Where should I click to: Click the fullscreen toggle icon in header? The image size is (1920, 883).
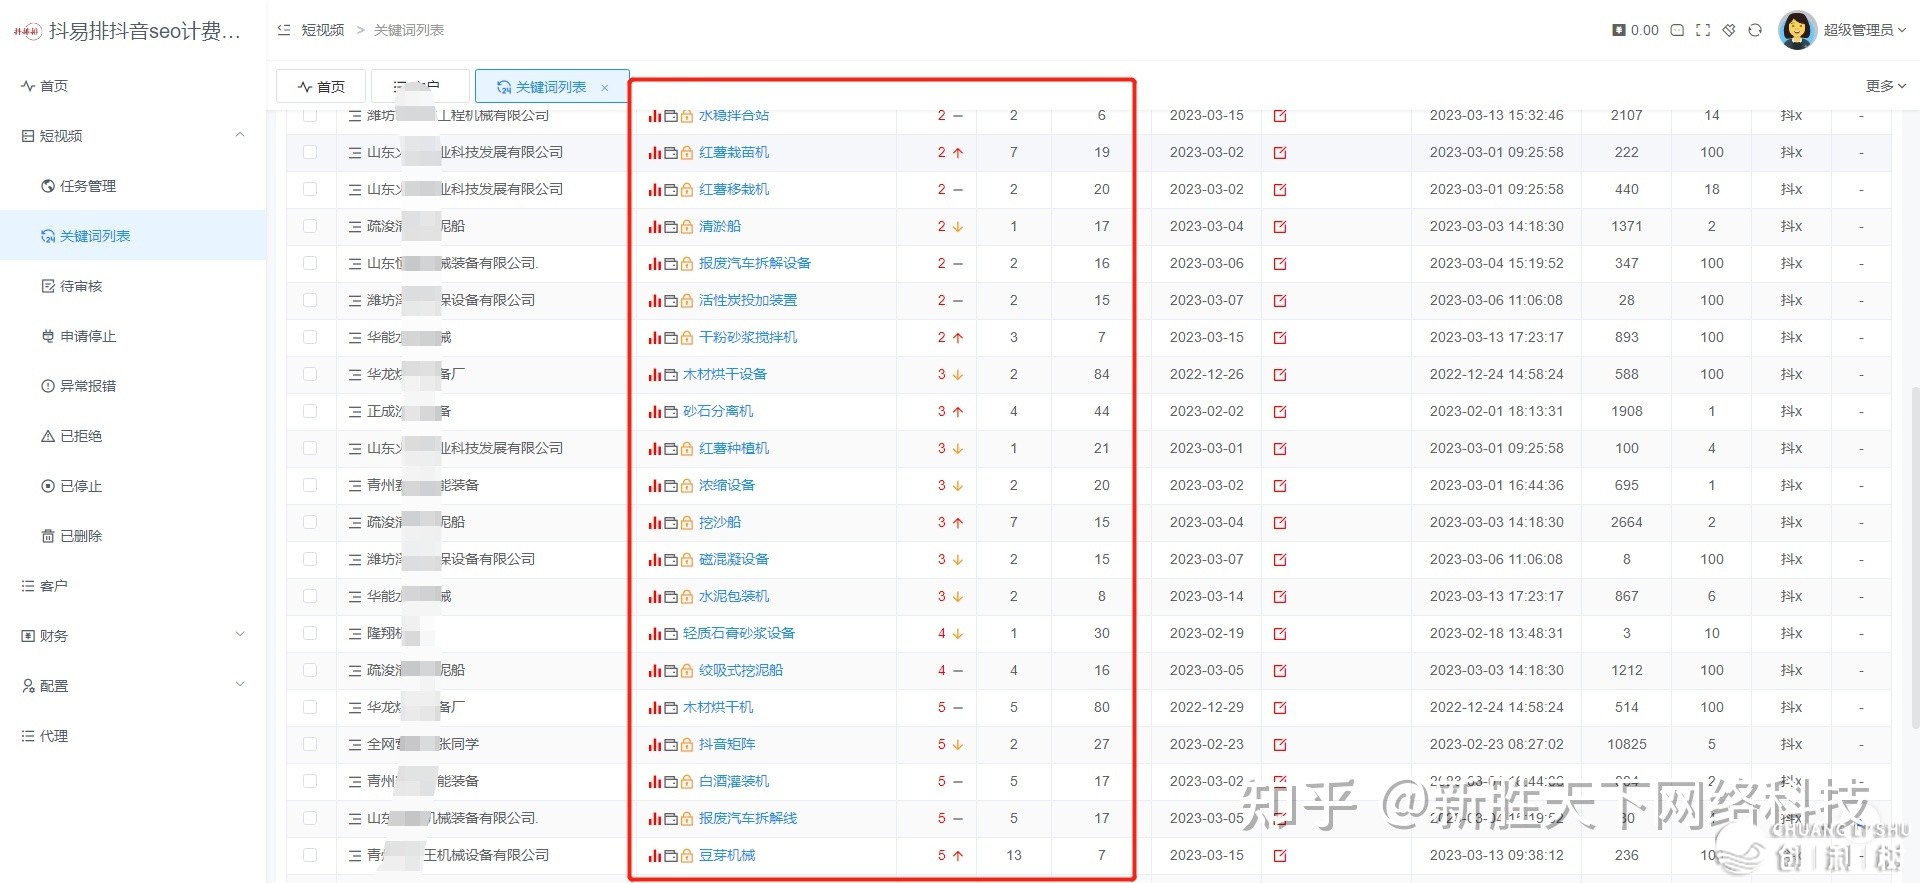click(x=1703, y=30)
